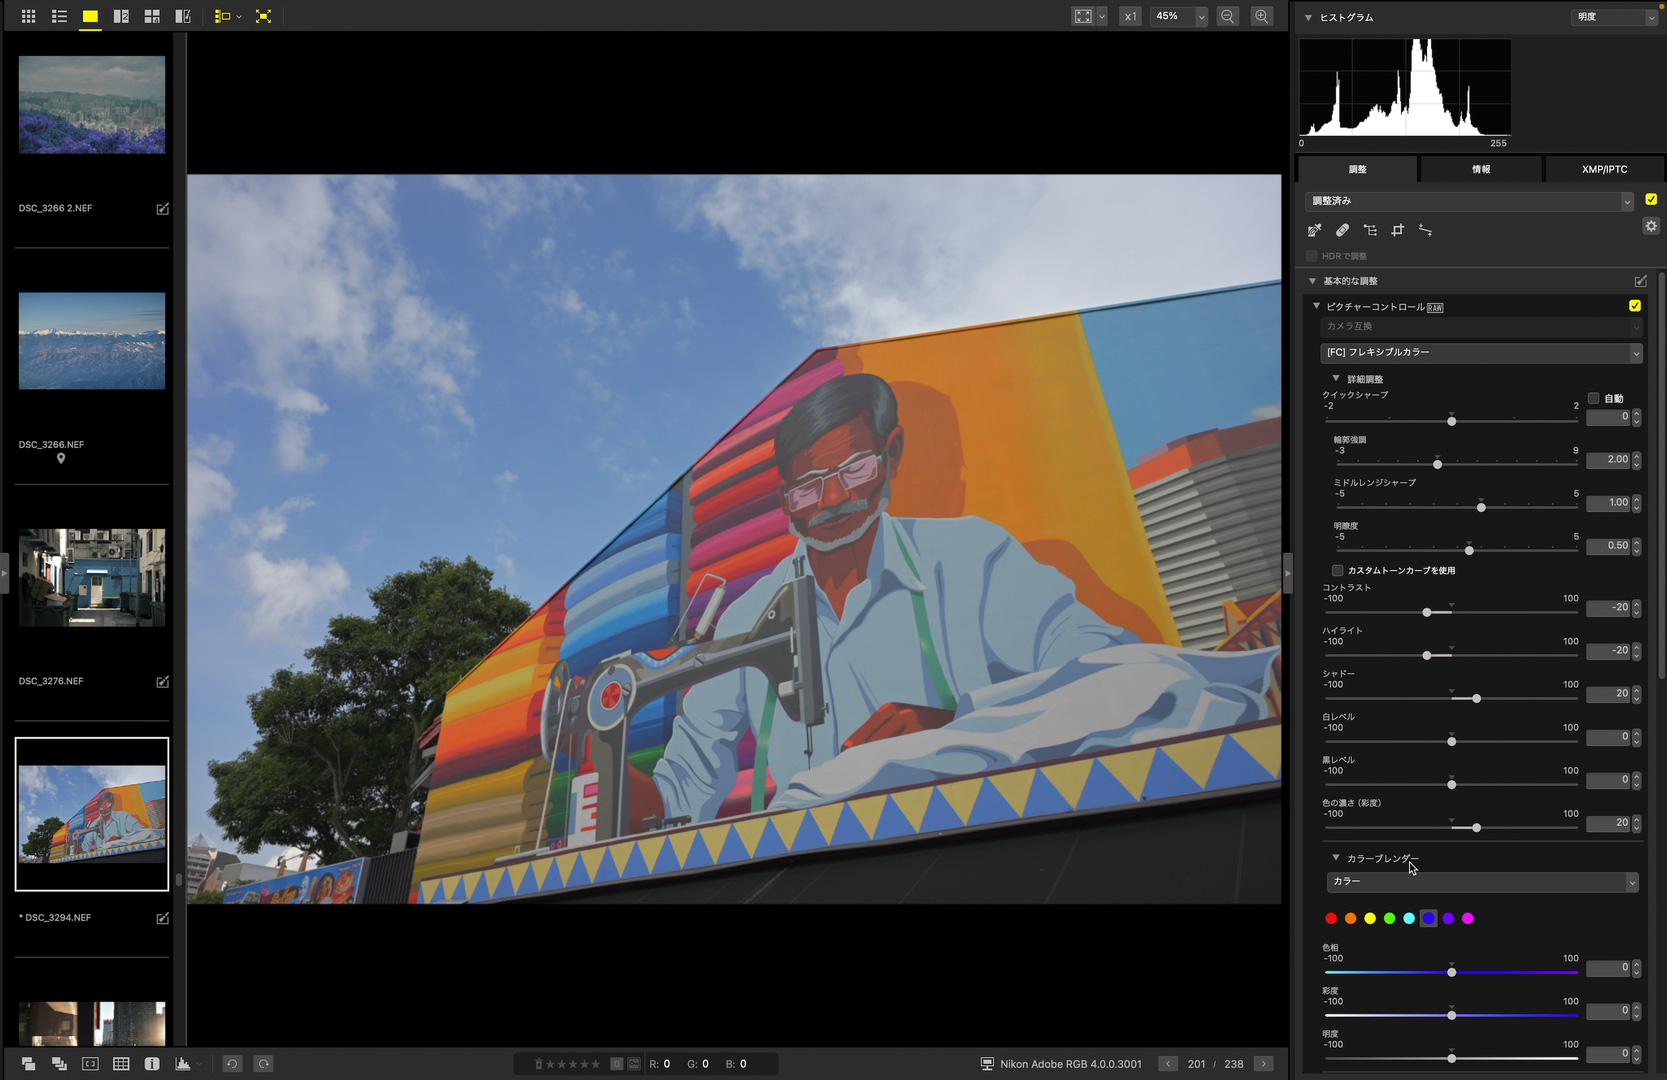This screenshot has height=1080, width=1667.
Task: Collapse the ピクチャーコントロール section
Action: (x=1316, y=306)
